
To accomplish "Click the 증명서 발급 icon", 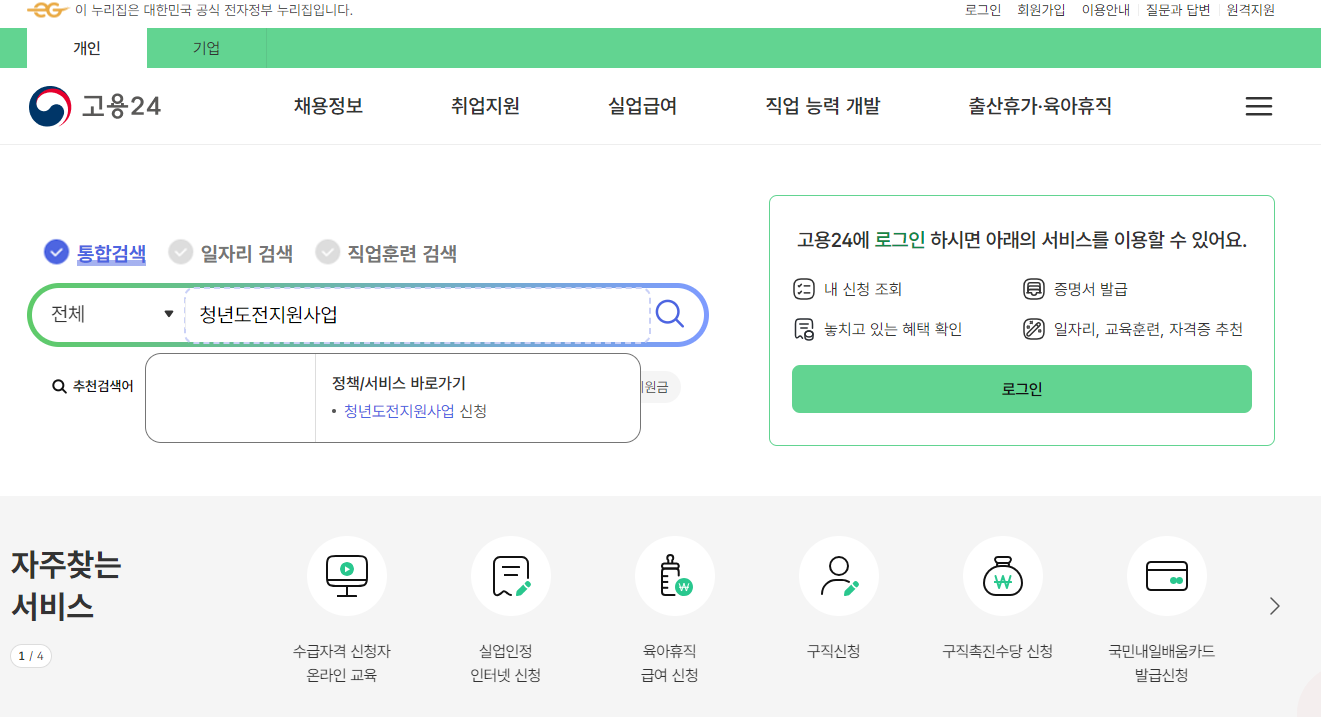I will click(x=1033, y=288).
